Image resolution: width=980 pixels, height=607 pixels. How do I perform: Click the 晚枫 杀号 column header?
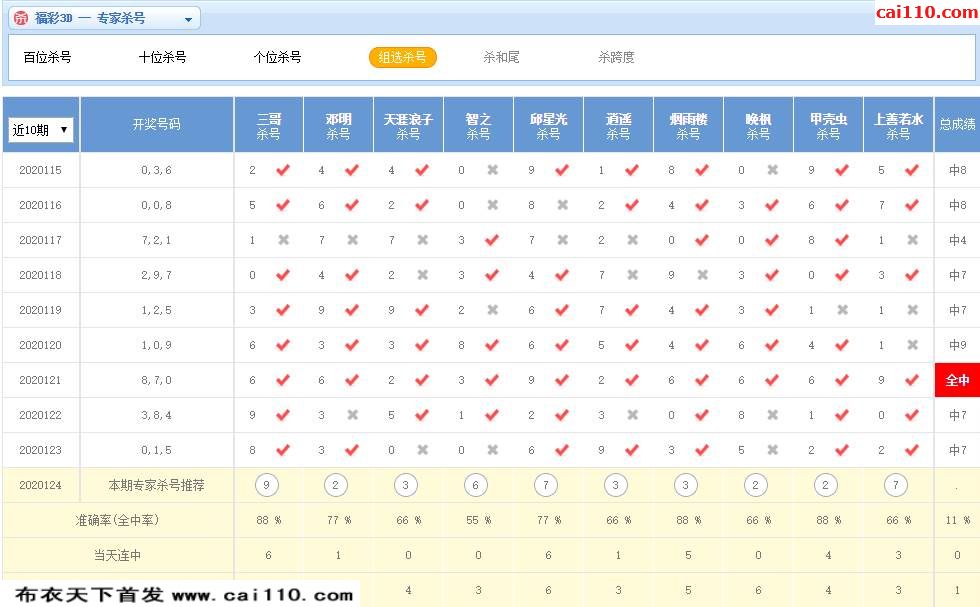(x=758, y=125)
